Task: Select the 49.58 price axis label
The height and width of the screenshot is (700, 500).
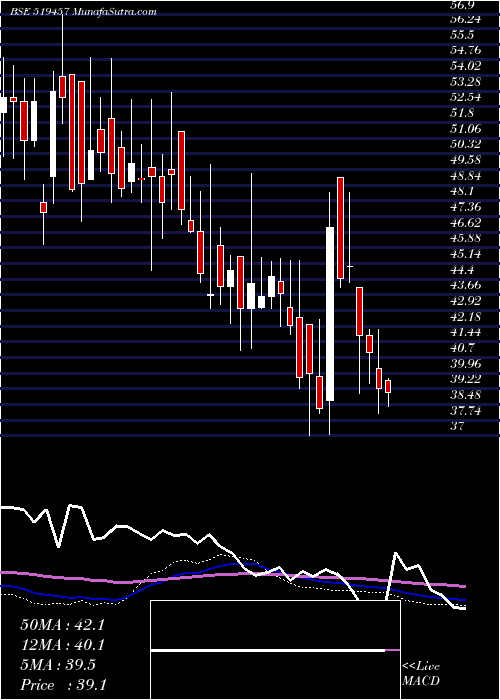Action: point(467,160)
